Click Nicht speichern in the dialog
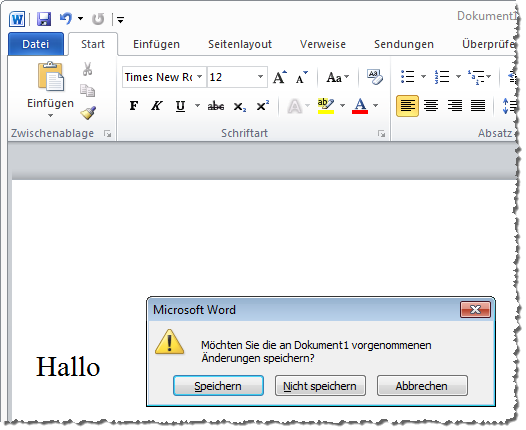The height and width of the screenshot is (430, 526). [320, 386]
